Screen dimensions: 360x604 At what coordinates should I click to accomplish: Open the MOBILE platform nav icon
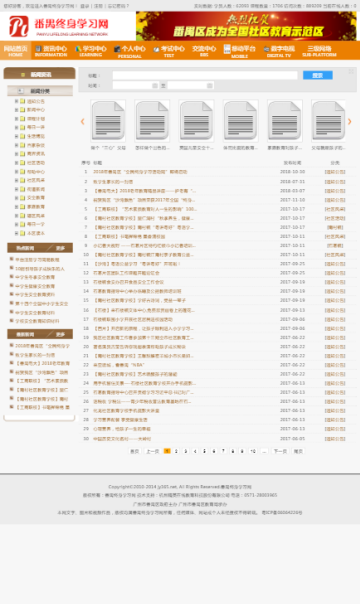tap(227, 49)
